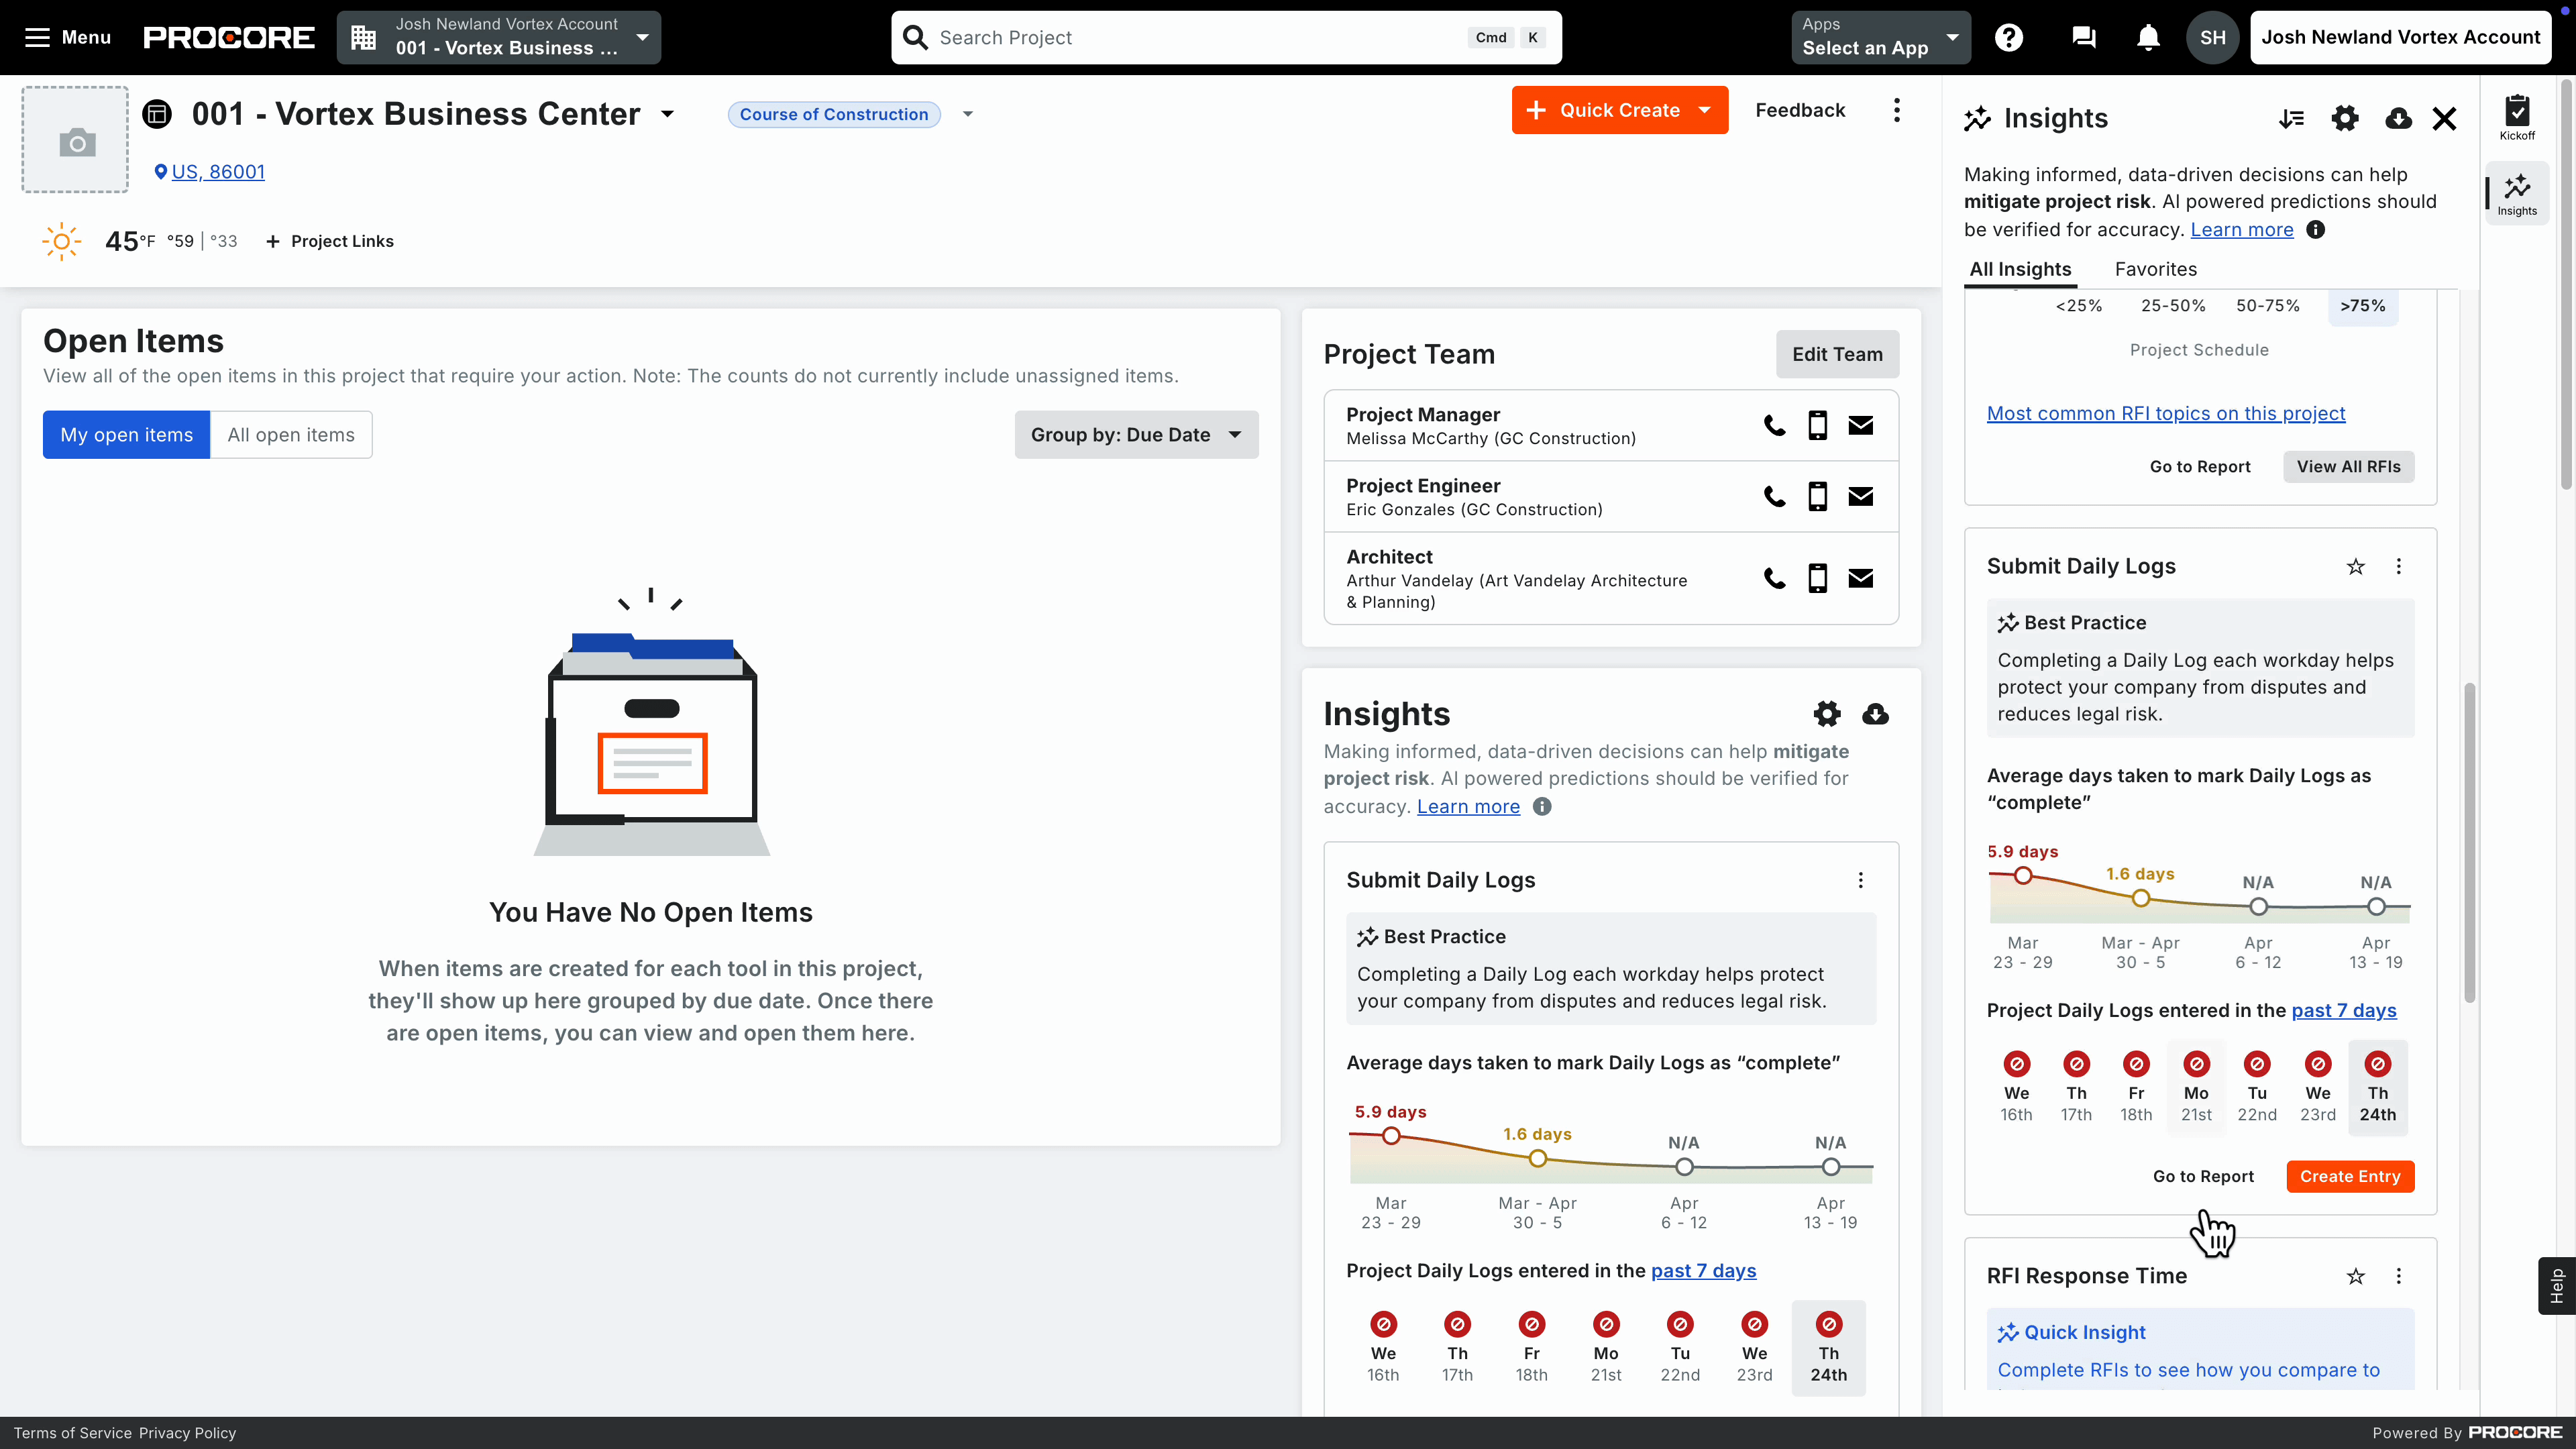
Task: Favorite the Submit Daily Logs insight
Action: pyautogui.click(x=2355, y=566)
